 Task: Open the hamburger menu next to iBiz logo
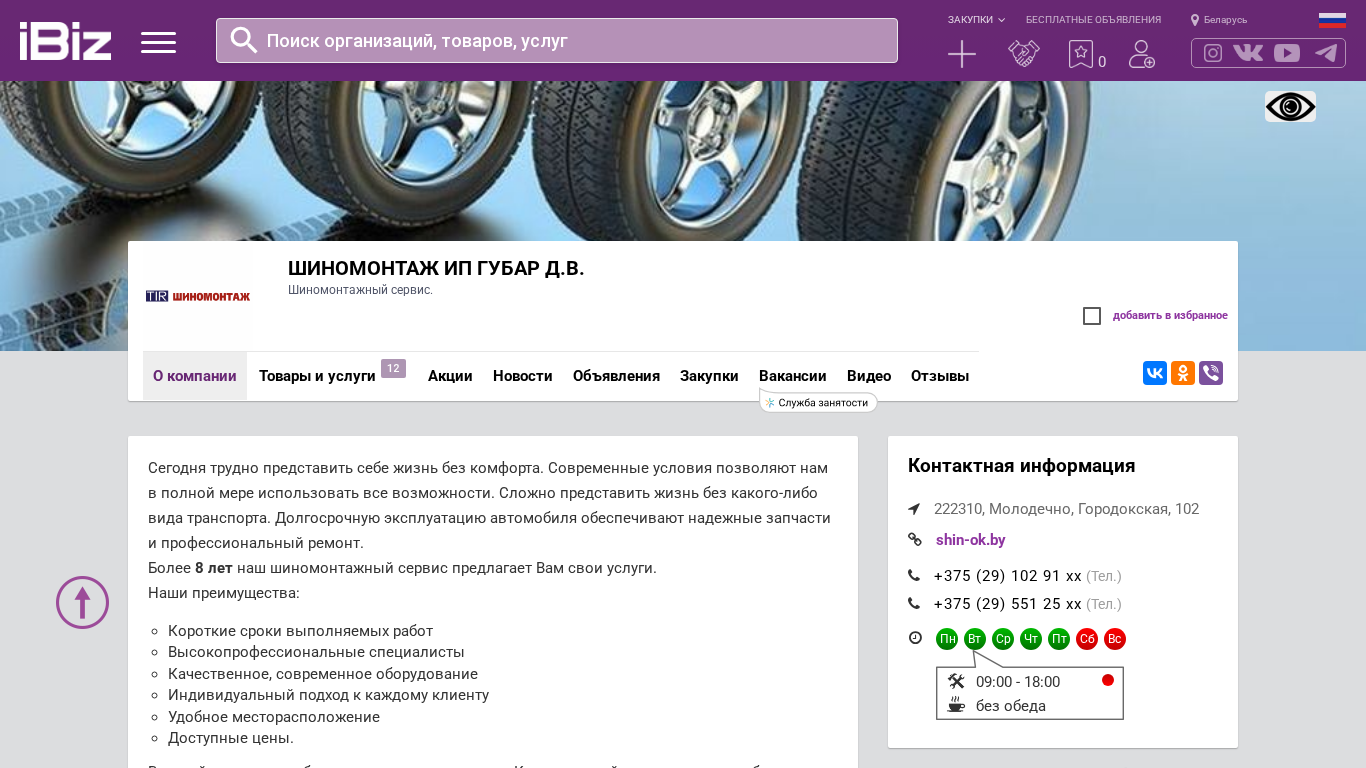tap(158, 42)
